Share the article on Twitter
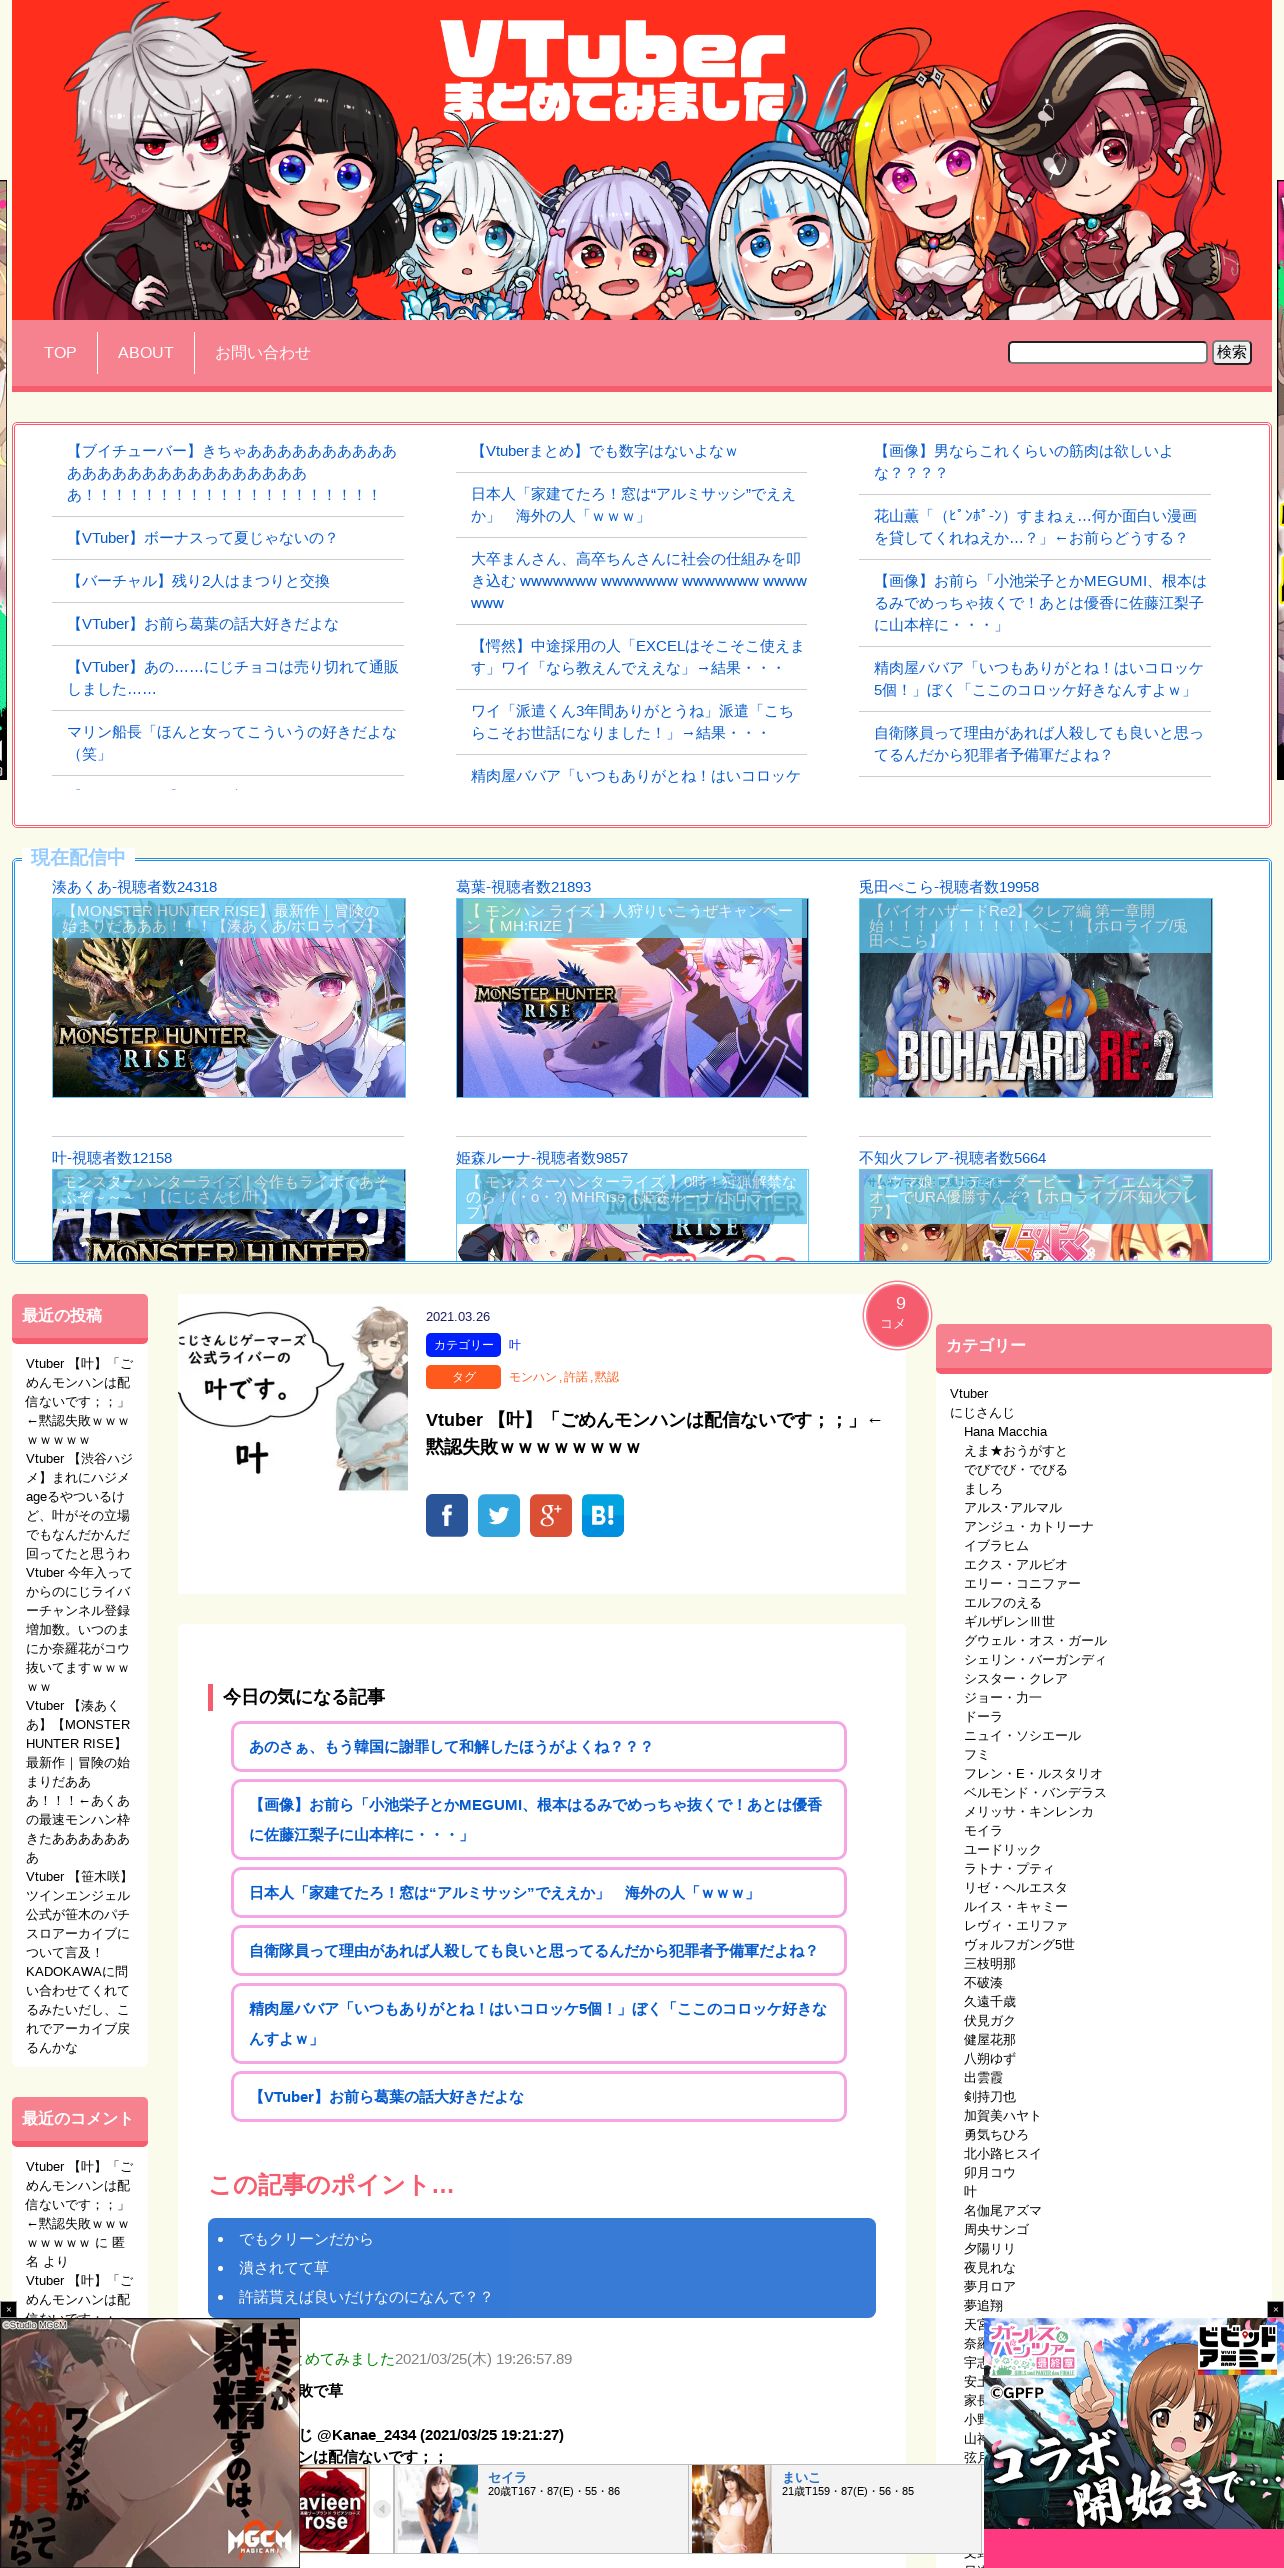1284x2568 pixels. (499, 1515)
